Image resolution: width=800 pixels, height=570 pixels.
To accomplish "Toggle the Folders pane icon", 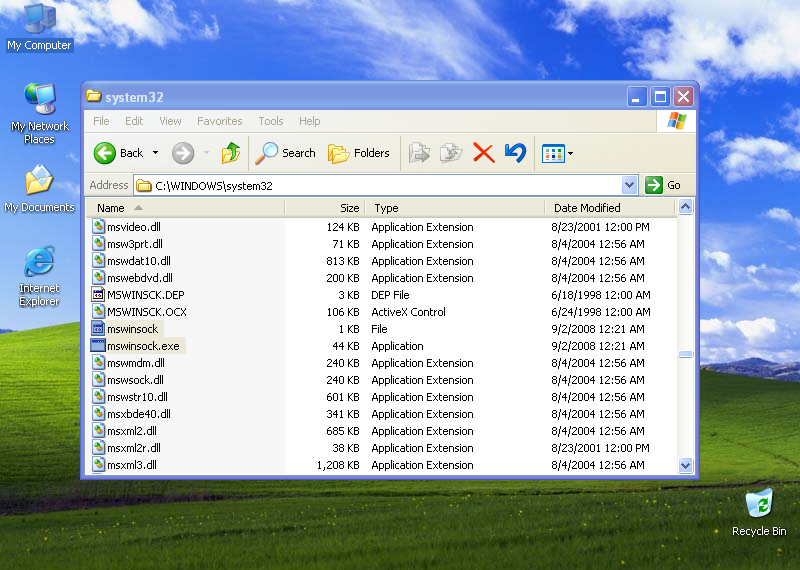I will tap(338, 153).
